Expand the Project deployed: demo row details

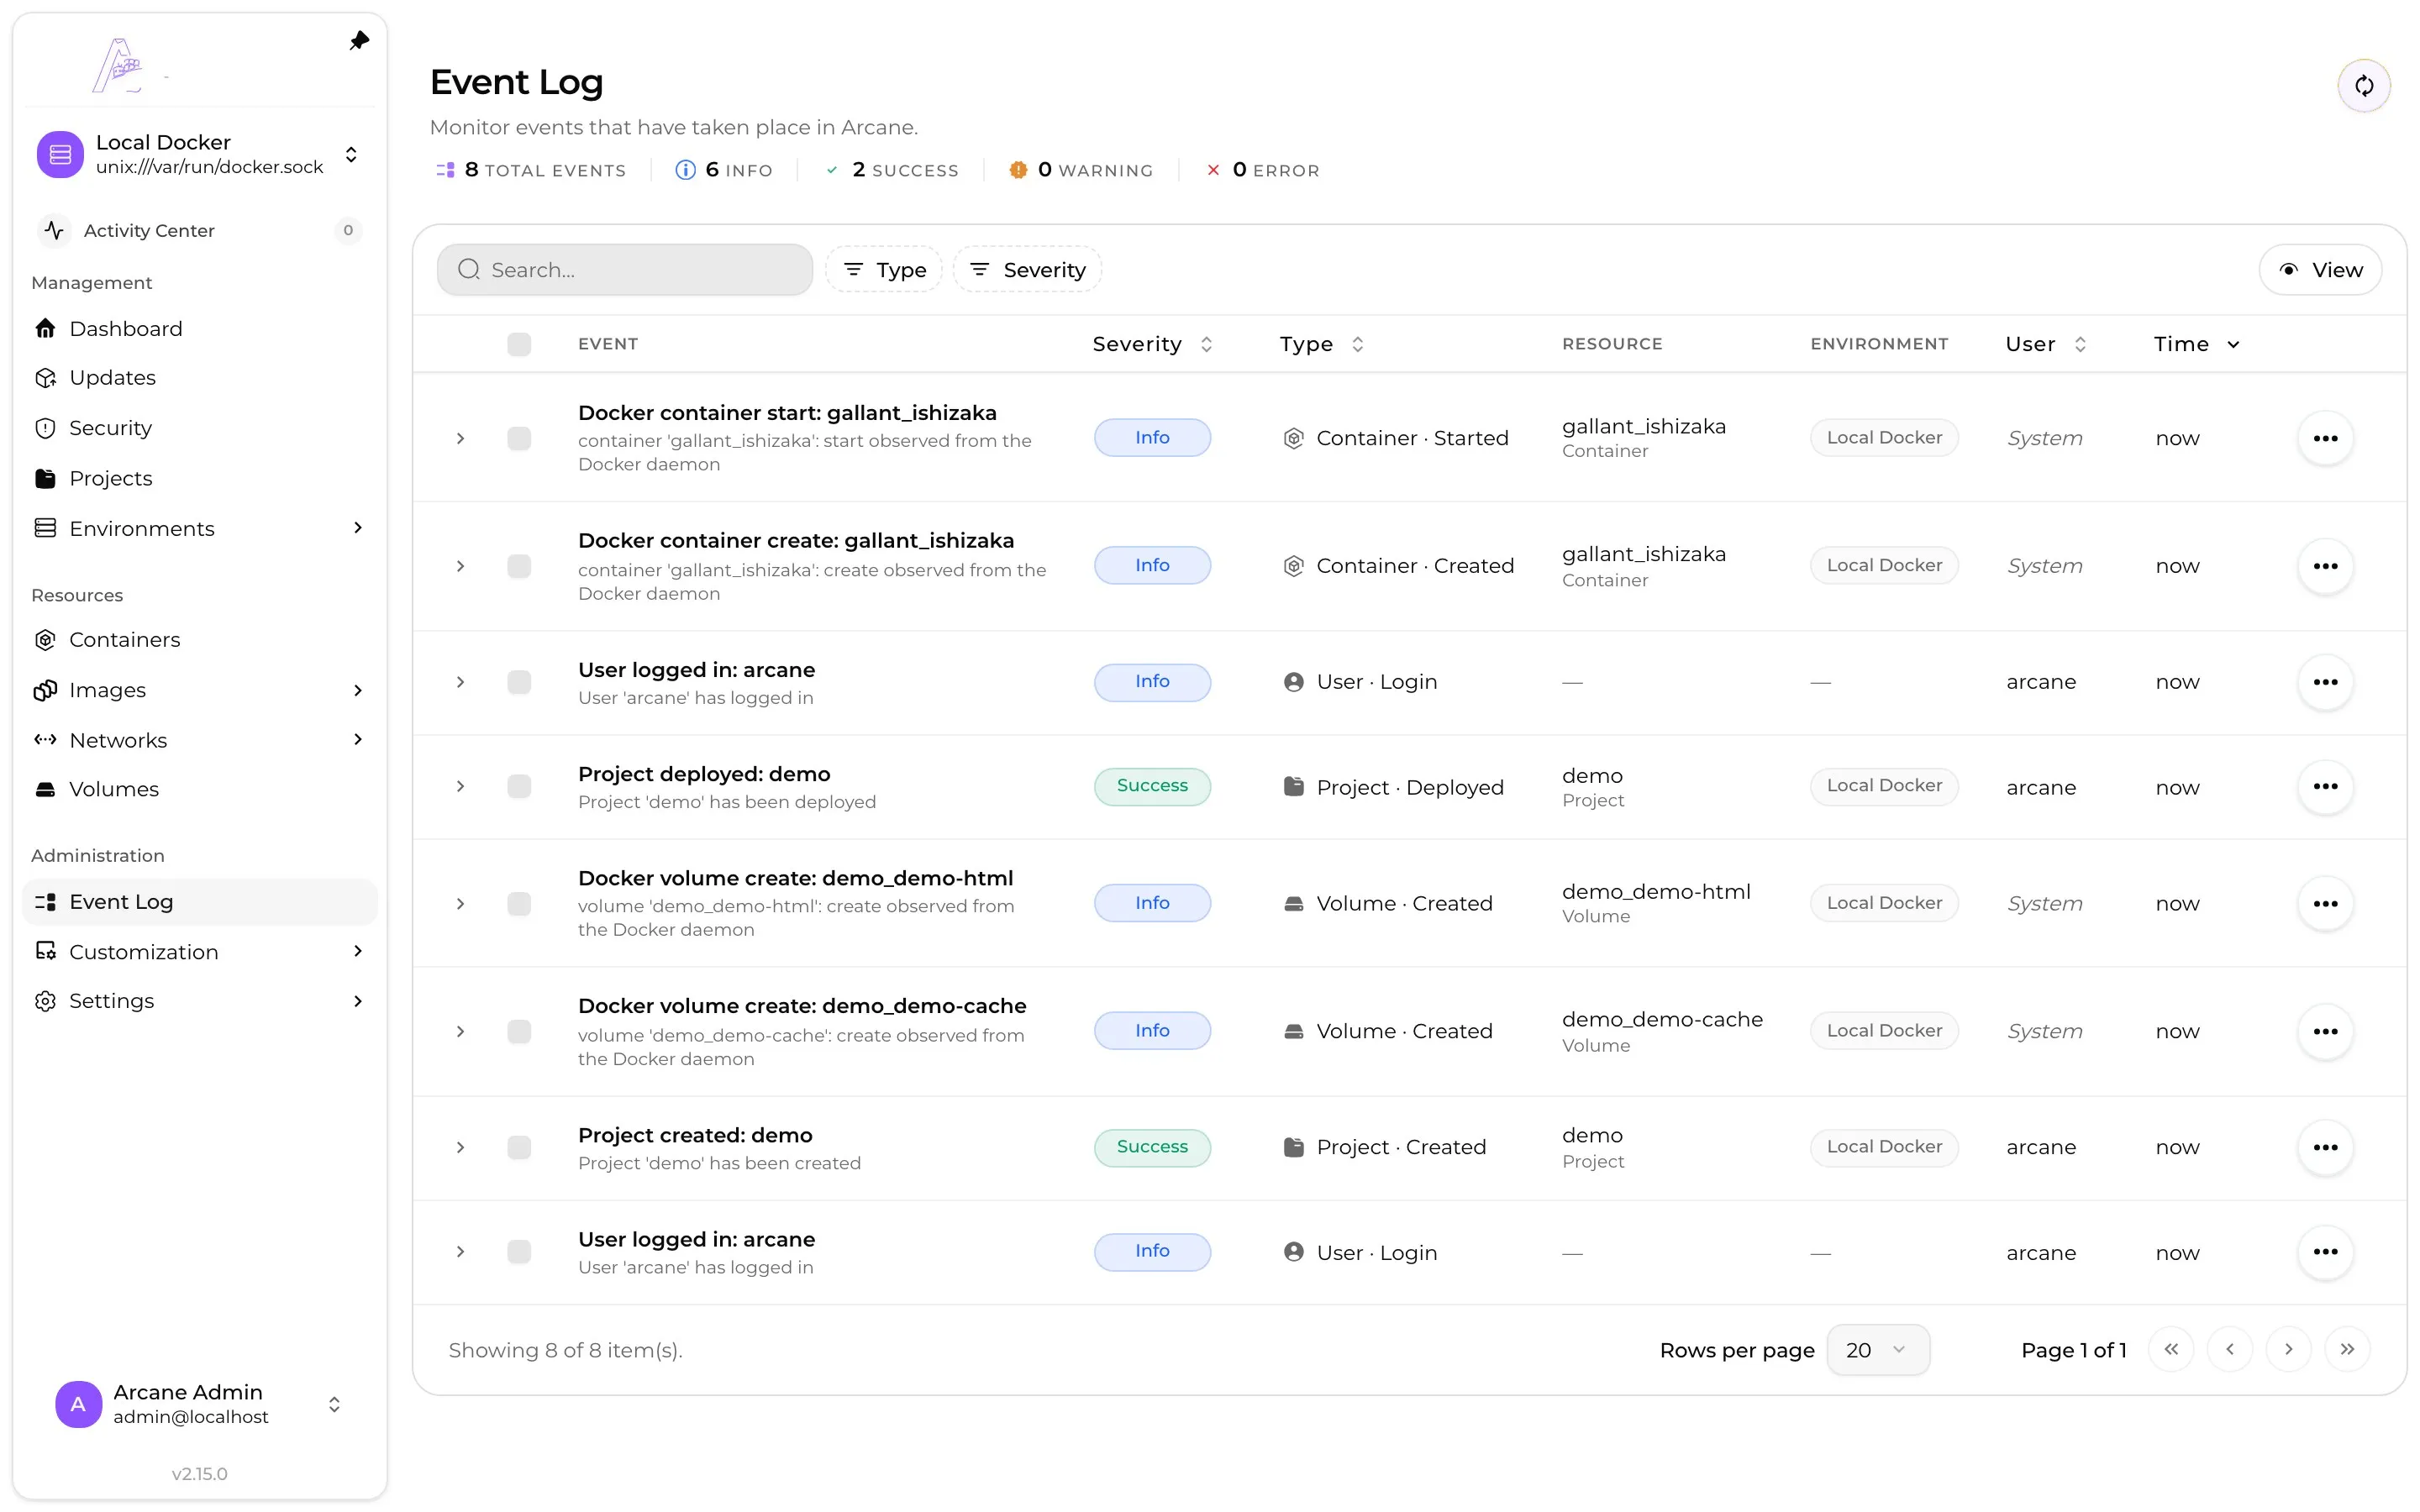point(460,786)
